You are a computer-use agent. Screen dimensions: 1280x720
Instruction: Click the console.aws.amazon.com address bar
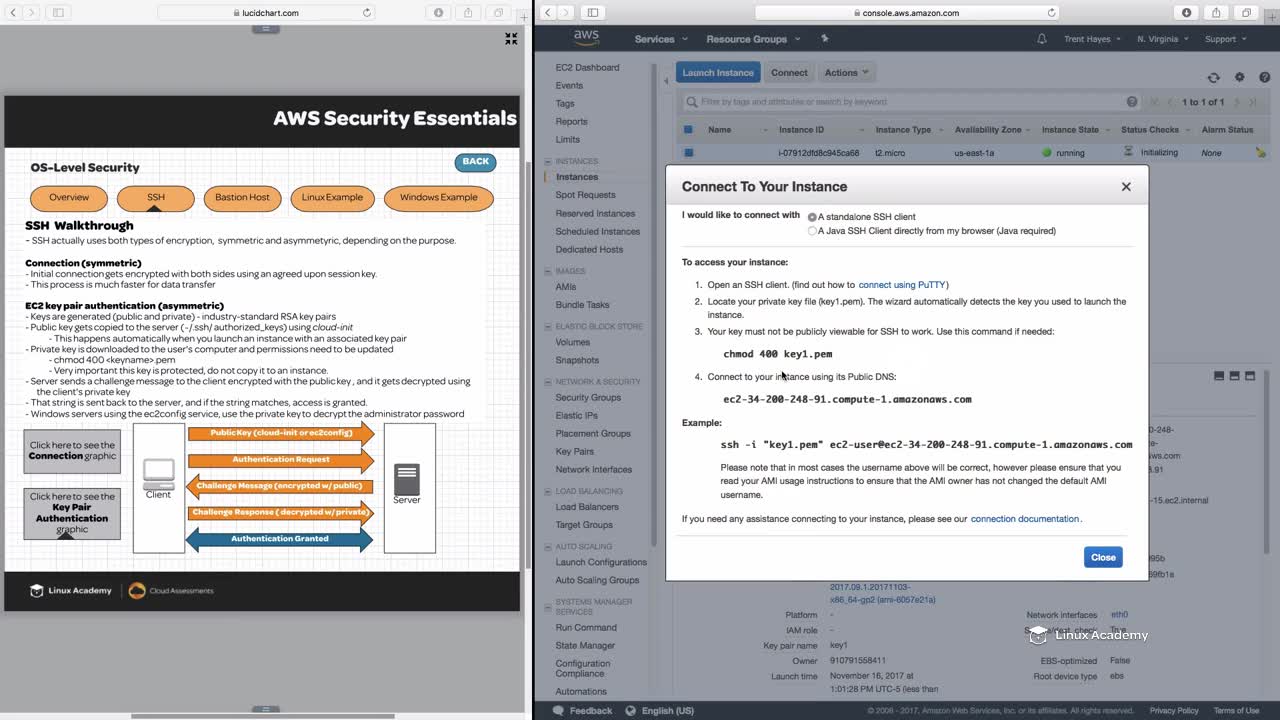coord(906,13)
